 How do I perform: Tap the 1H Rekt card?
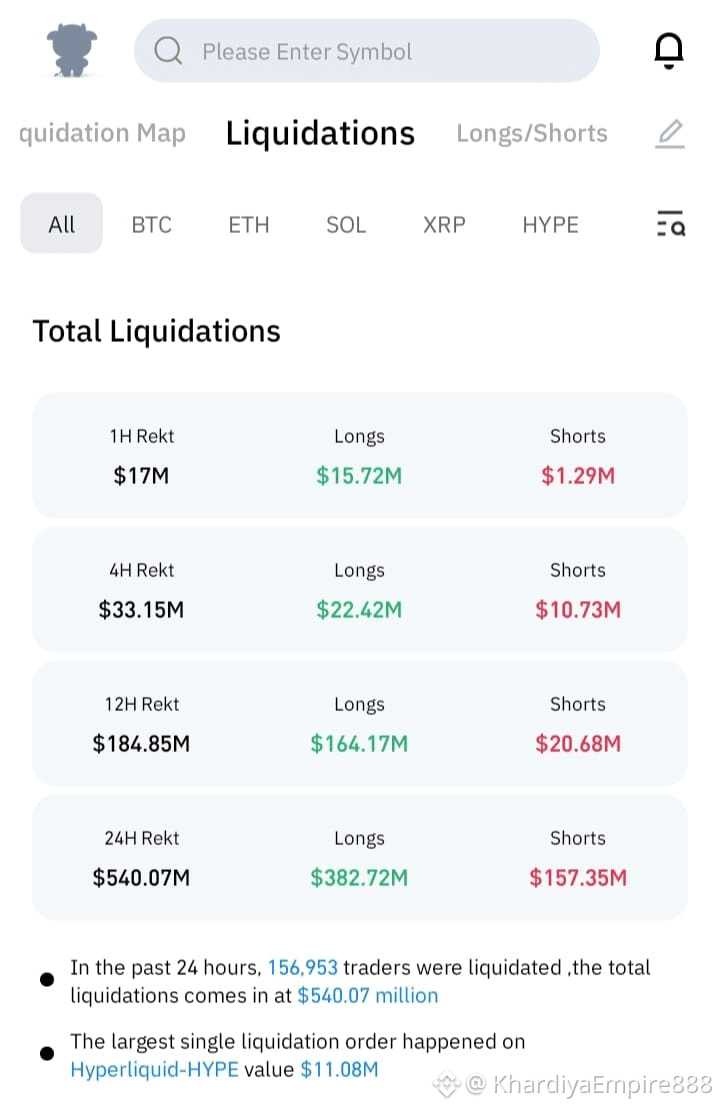pyautogui.click(x=359, y=455)
